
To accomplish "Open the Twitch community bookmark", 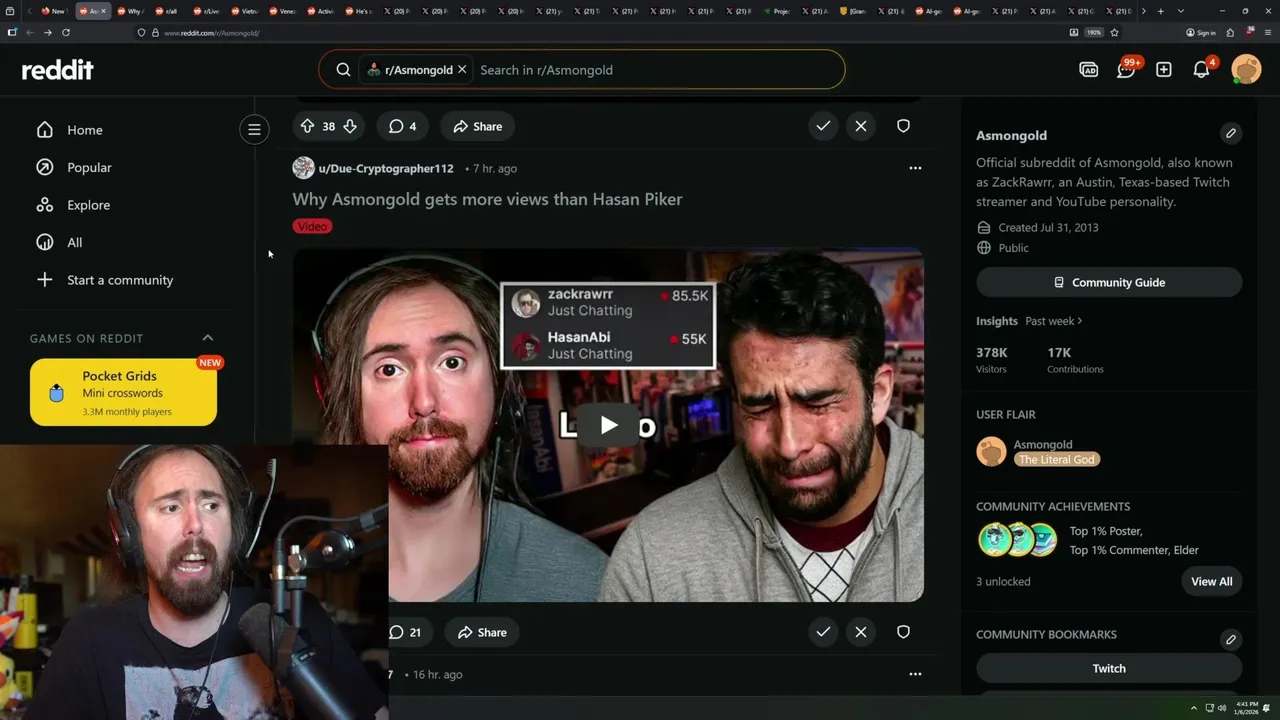I will point(1109,668).
